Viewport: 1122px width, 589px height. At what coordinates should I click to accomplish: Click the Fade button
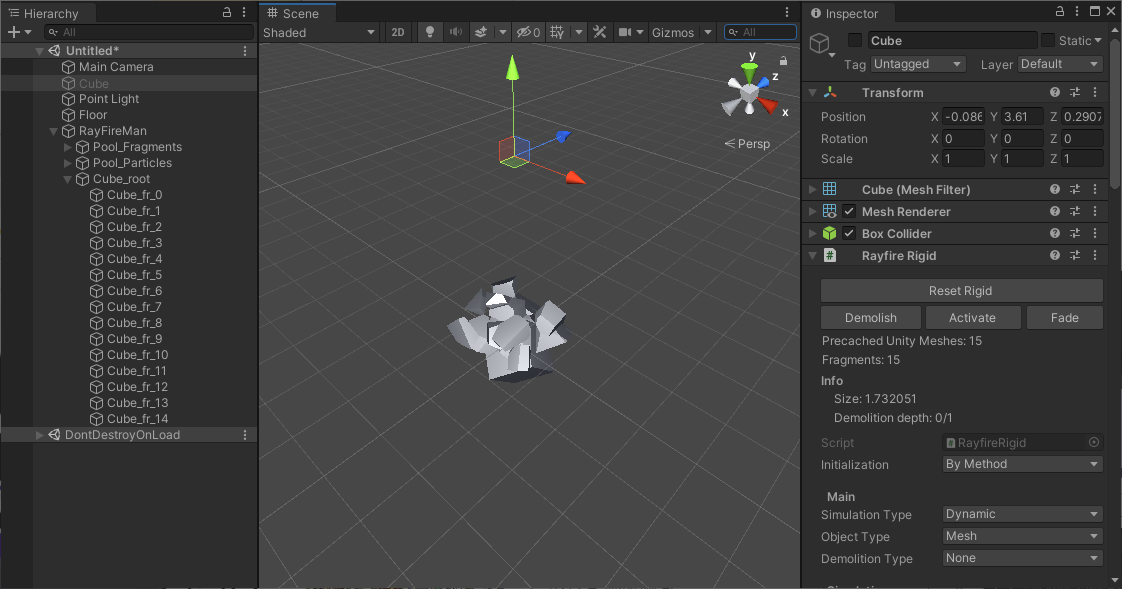tap(1065, 318)
